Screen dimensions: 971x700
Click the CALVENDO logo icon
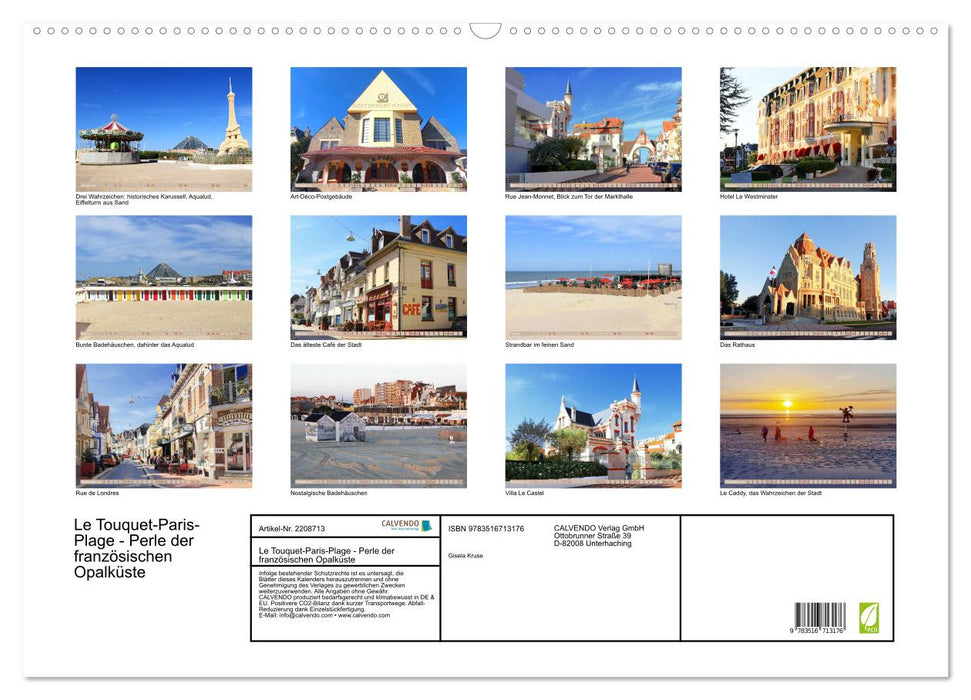(425, 526)
